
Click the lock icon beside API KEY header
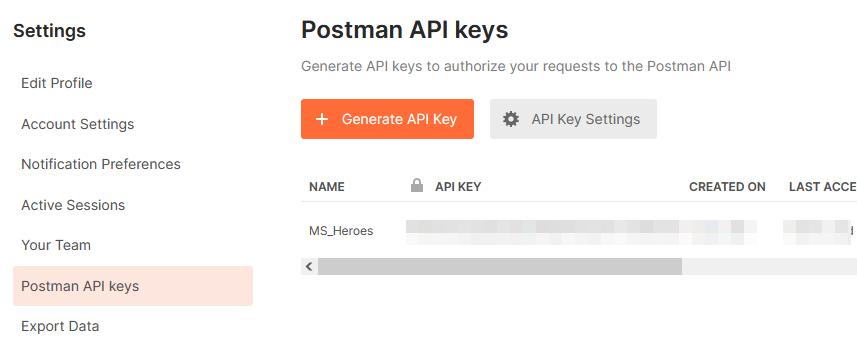[417, 186]
